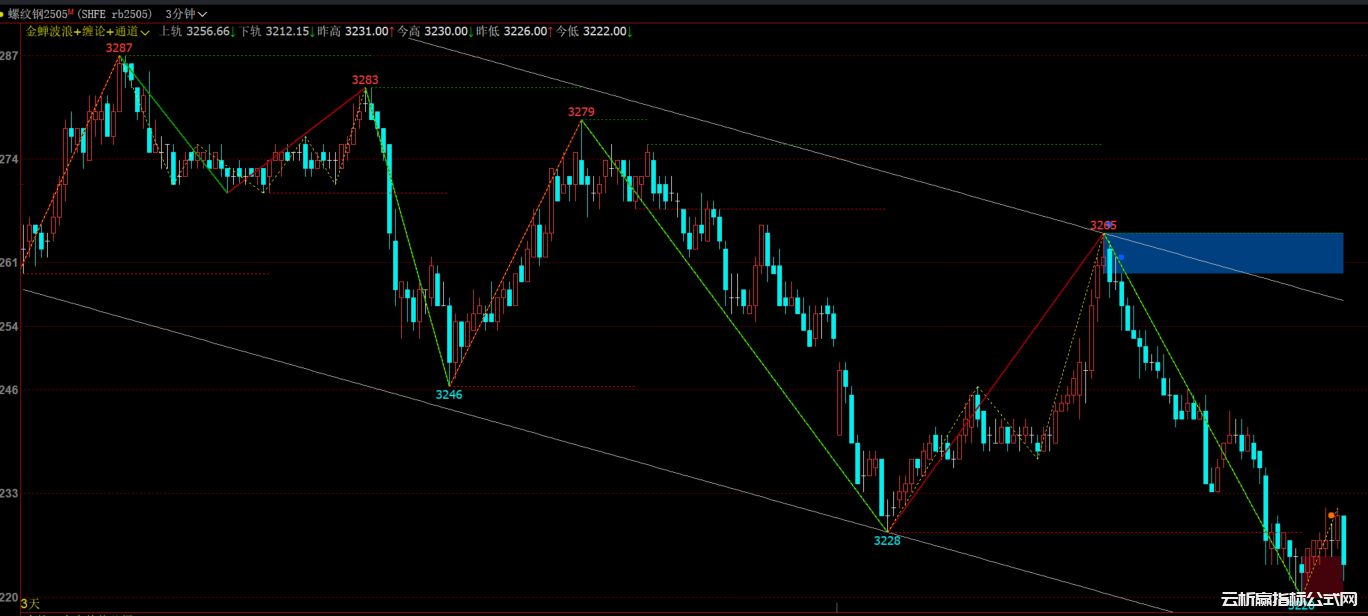
Task: Click the dark red support zone box
Action: [1325, 575]
